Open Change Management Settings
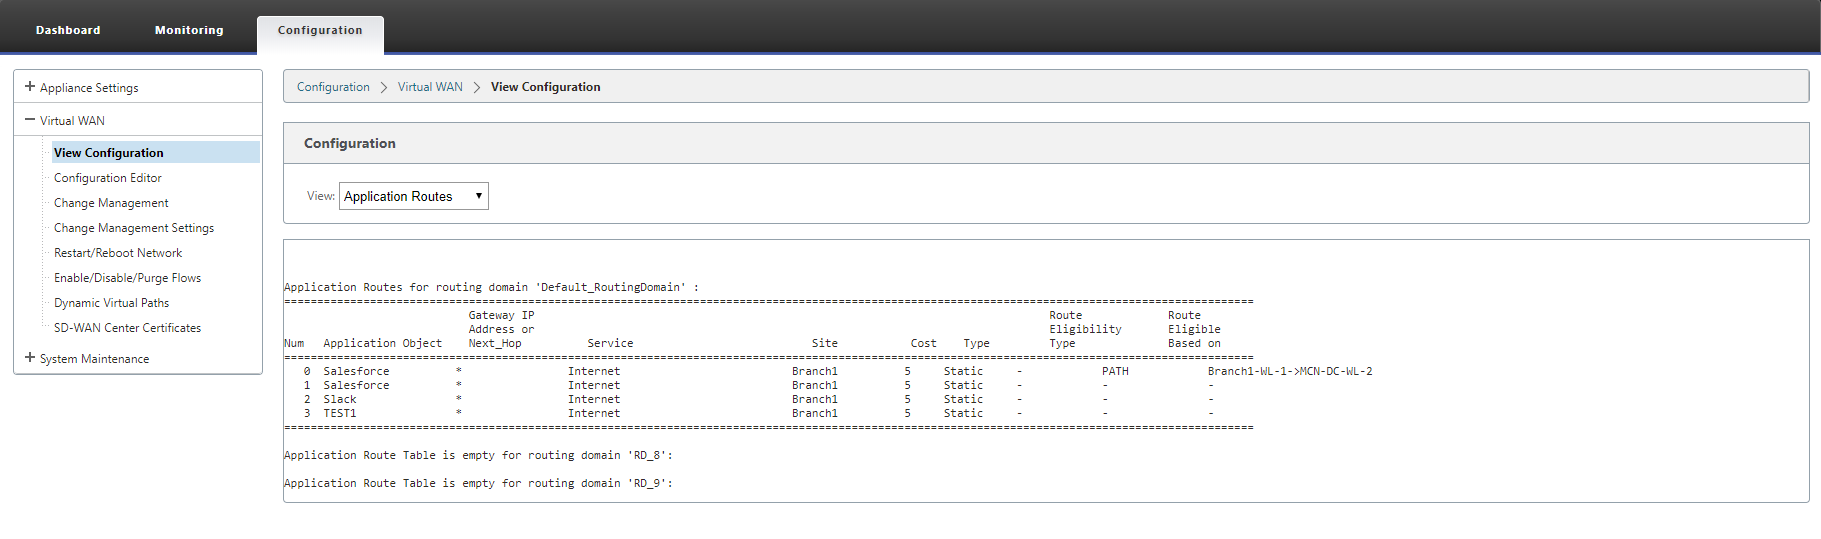 tap(134, 228)
